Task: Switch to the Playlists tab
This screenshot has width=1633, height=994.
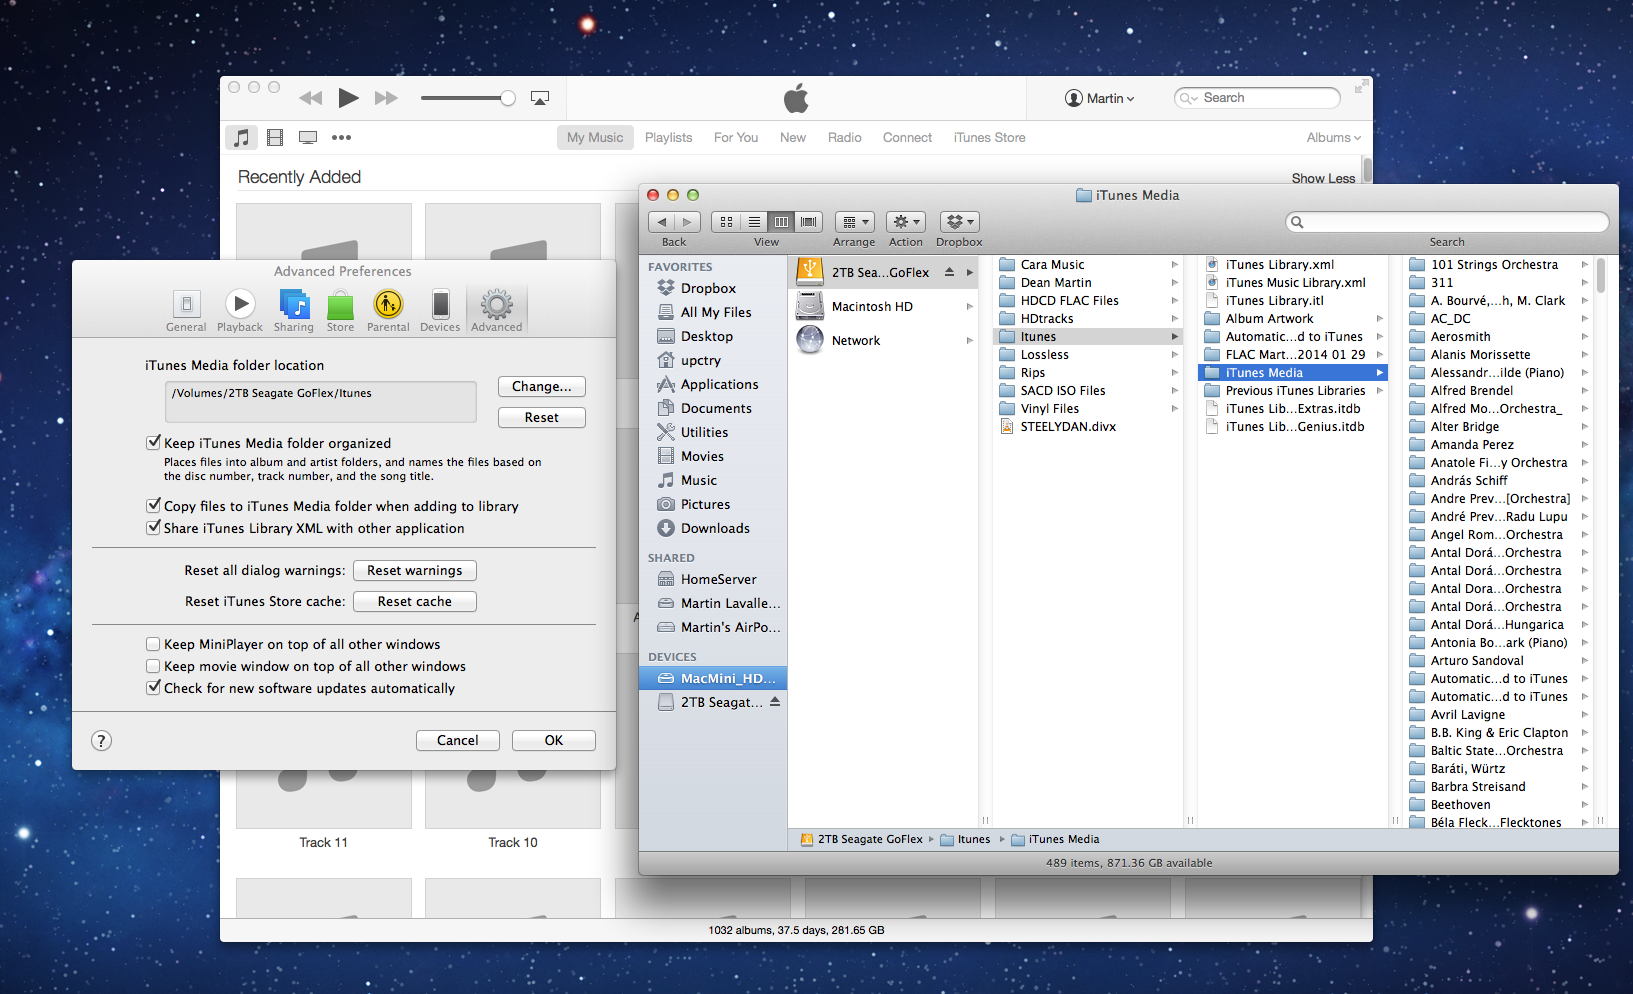Action: point(668,138)
